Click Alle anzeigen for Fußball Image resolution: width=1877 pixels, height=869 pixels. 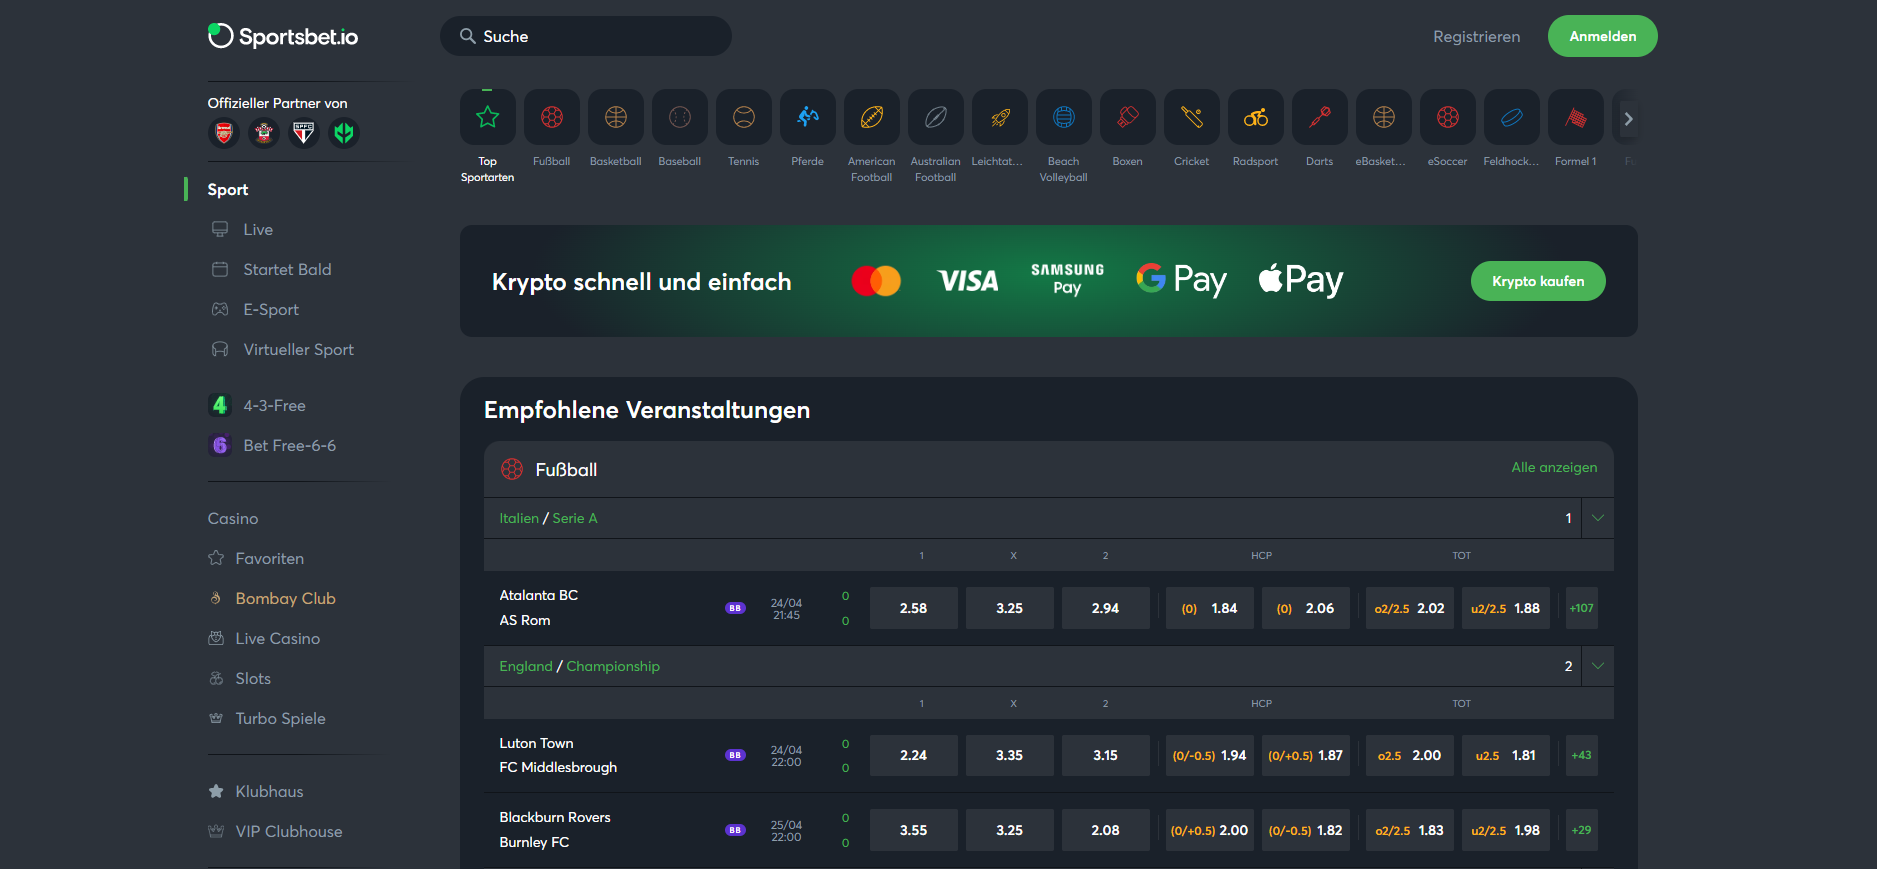pos(1554,467)
